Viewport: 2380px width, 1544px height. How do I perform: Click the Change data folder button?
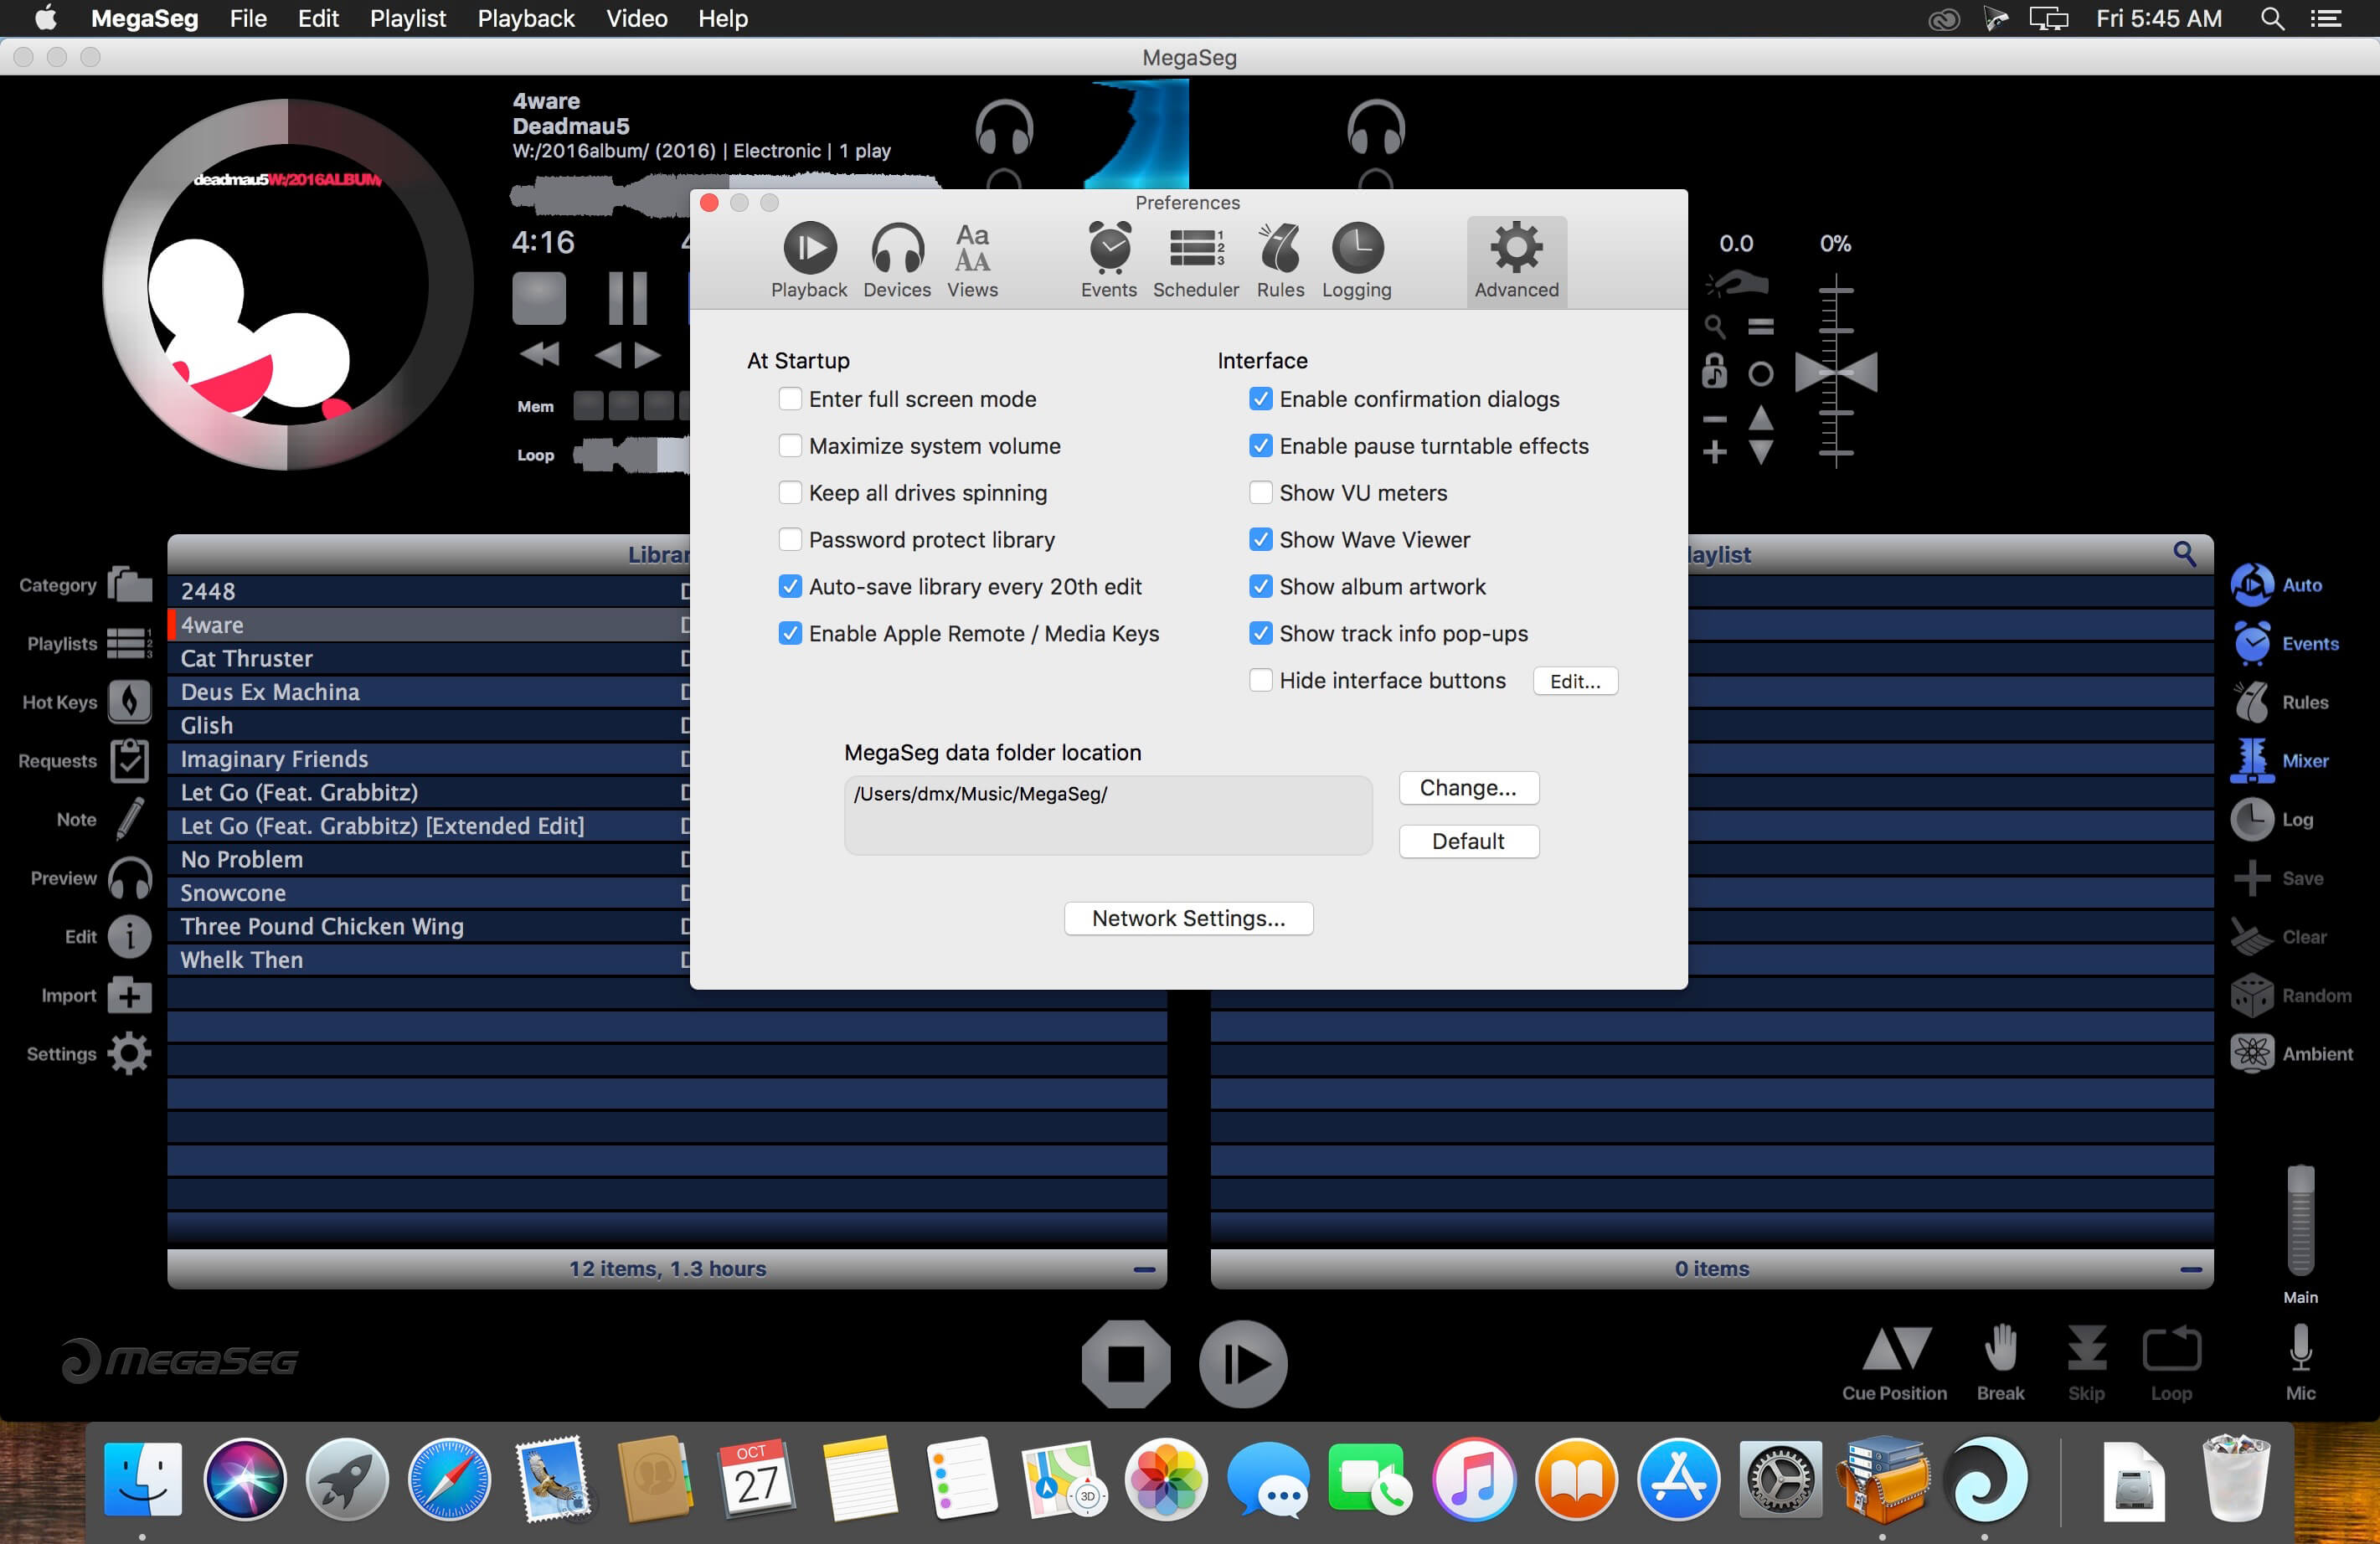coord(1467,788)
